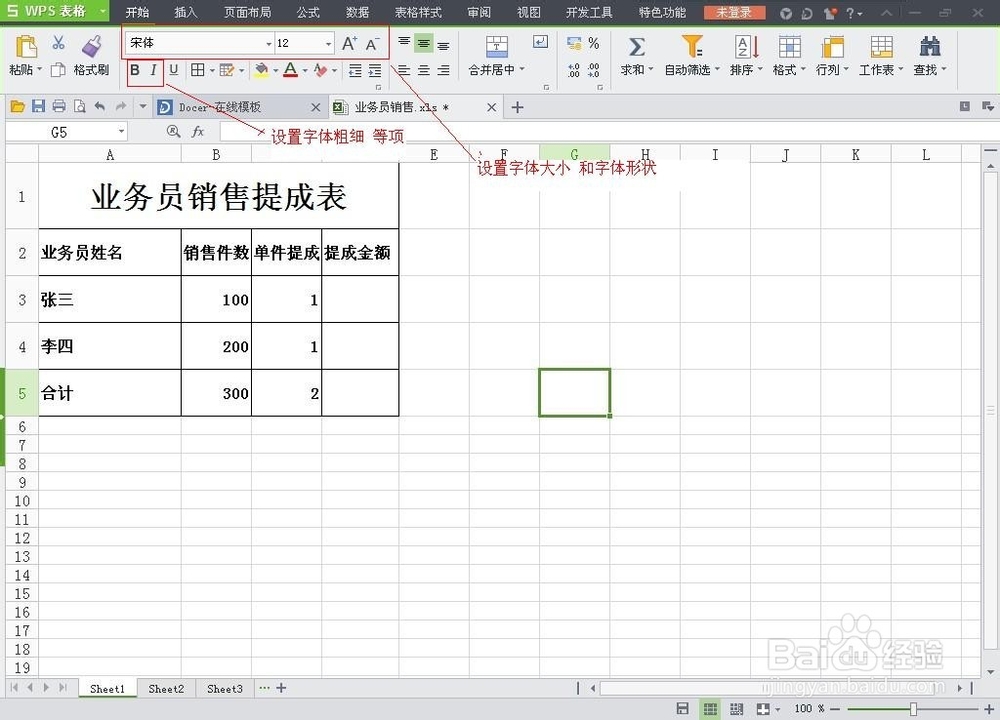Expand the 工作表 worksheet dropdown

[x=901, y=69]
